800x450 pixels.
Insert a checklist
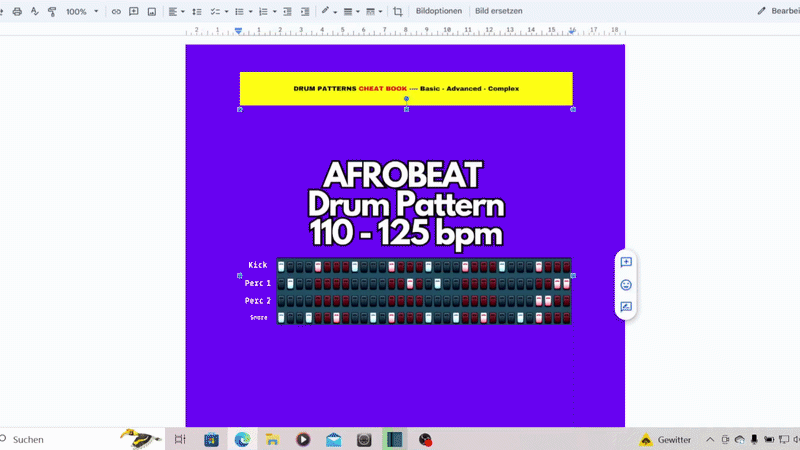[x=215, y=11]
